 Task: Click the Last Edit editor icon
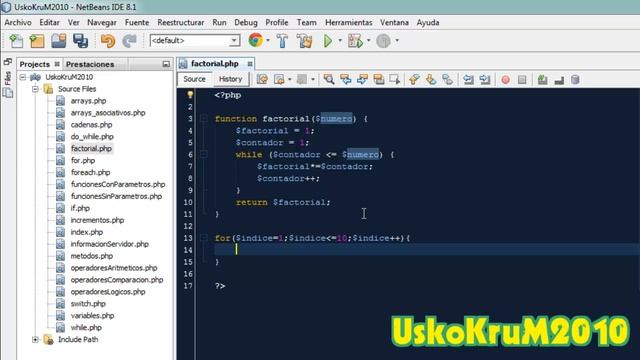pos(262,79)
